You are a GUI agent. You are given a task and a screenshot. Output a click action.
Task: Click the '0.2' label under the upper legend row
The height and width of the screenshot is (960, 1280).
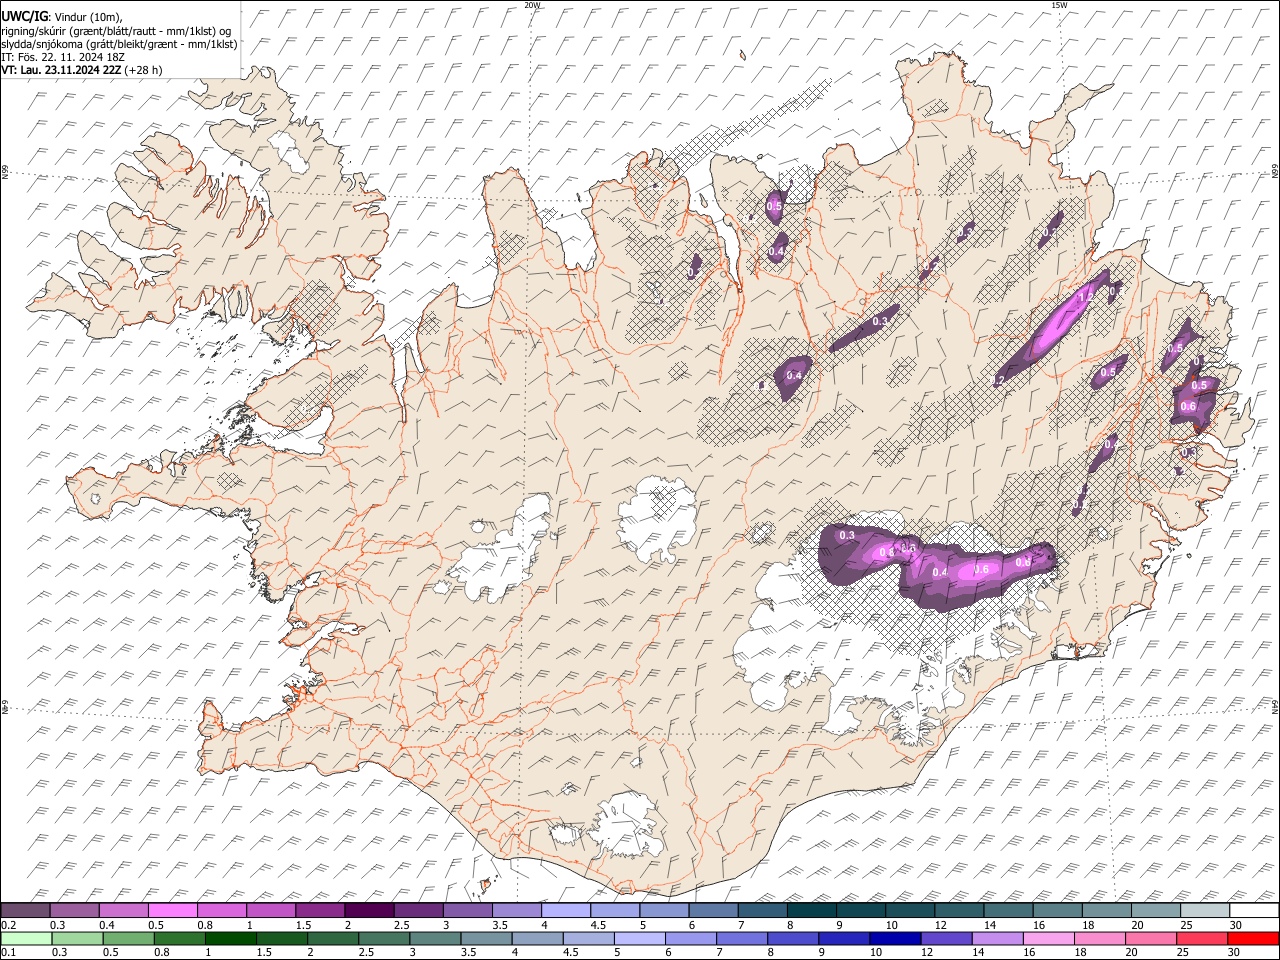(6, 925)
